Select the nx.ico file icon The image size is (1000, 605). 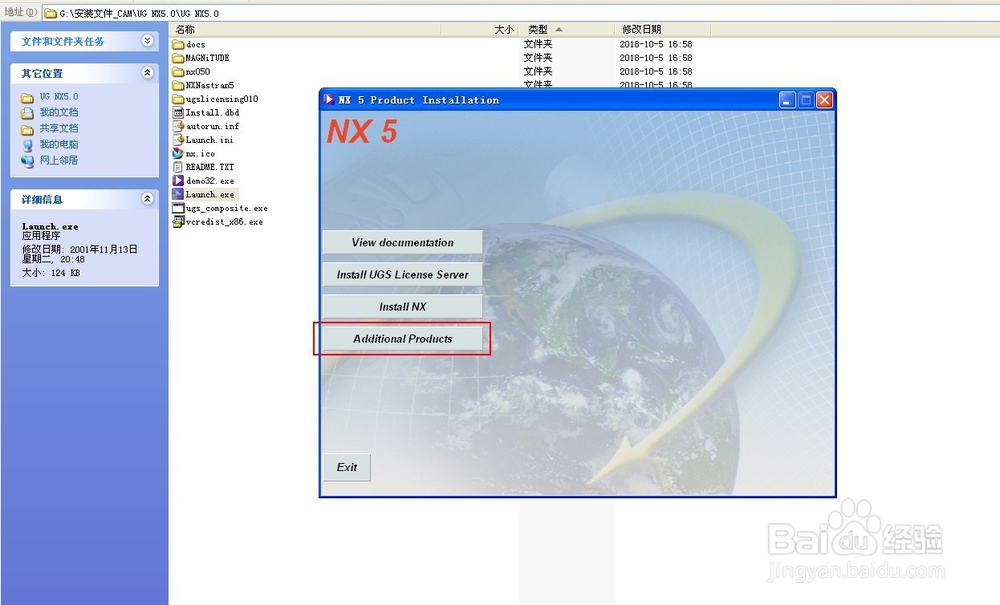[x=178, y=154]
